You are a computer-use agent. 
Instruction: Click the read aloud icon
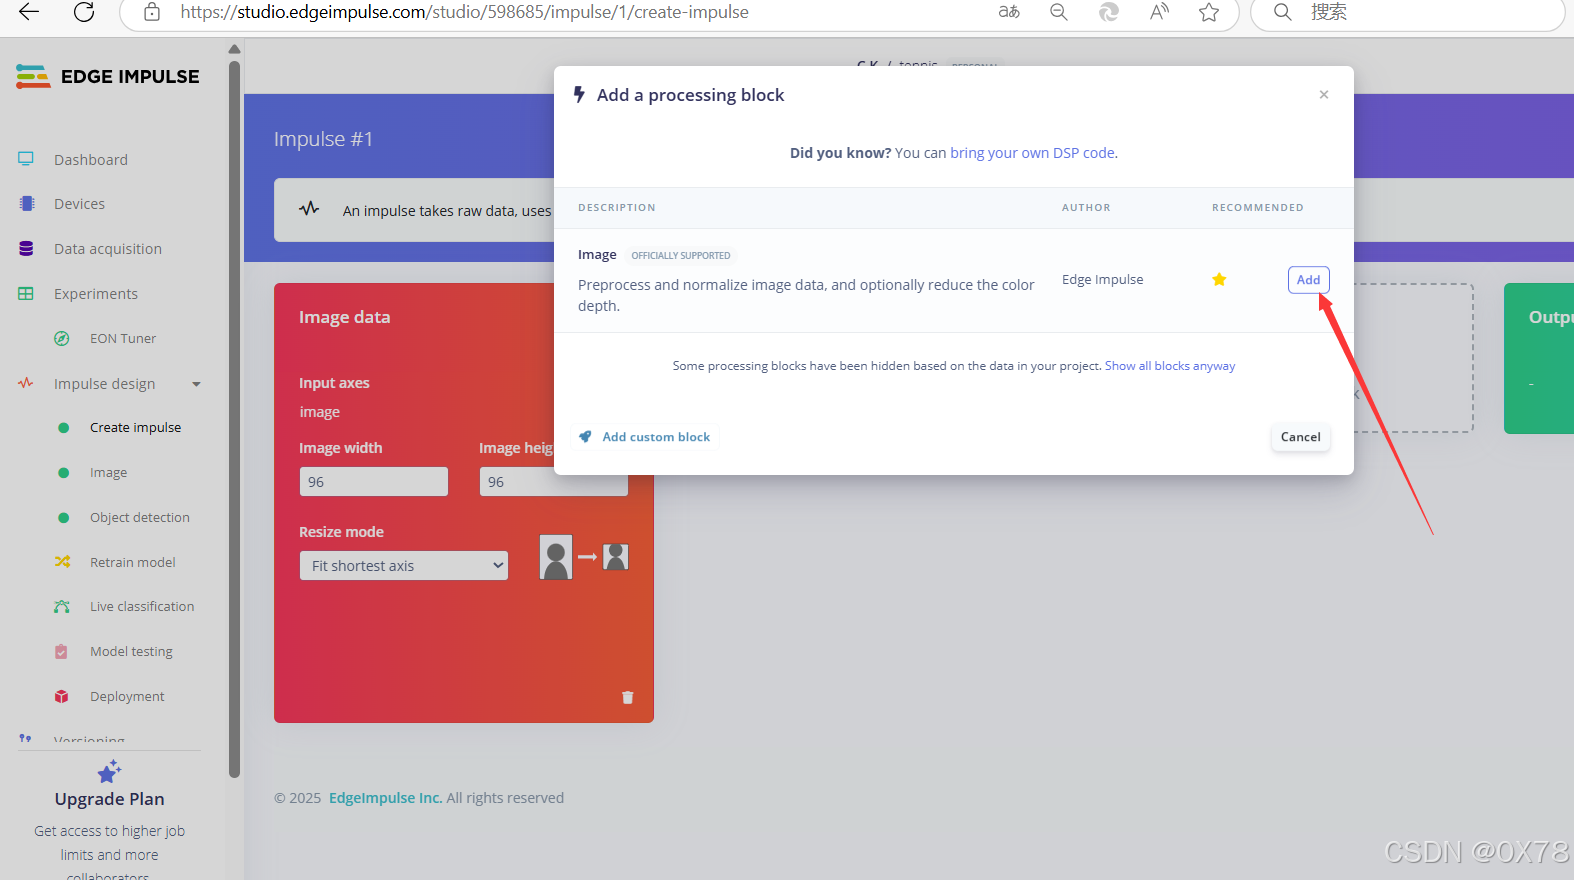(x=1159, y=12)
